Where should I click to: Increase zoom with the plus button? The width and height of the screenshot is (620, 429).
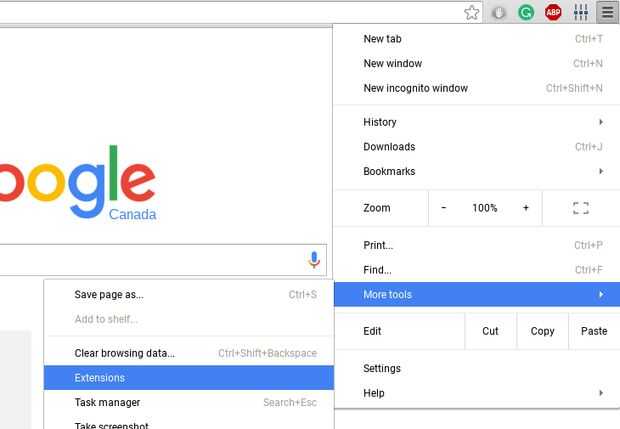point(526,208)
